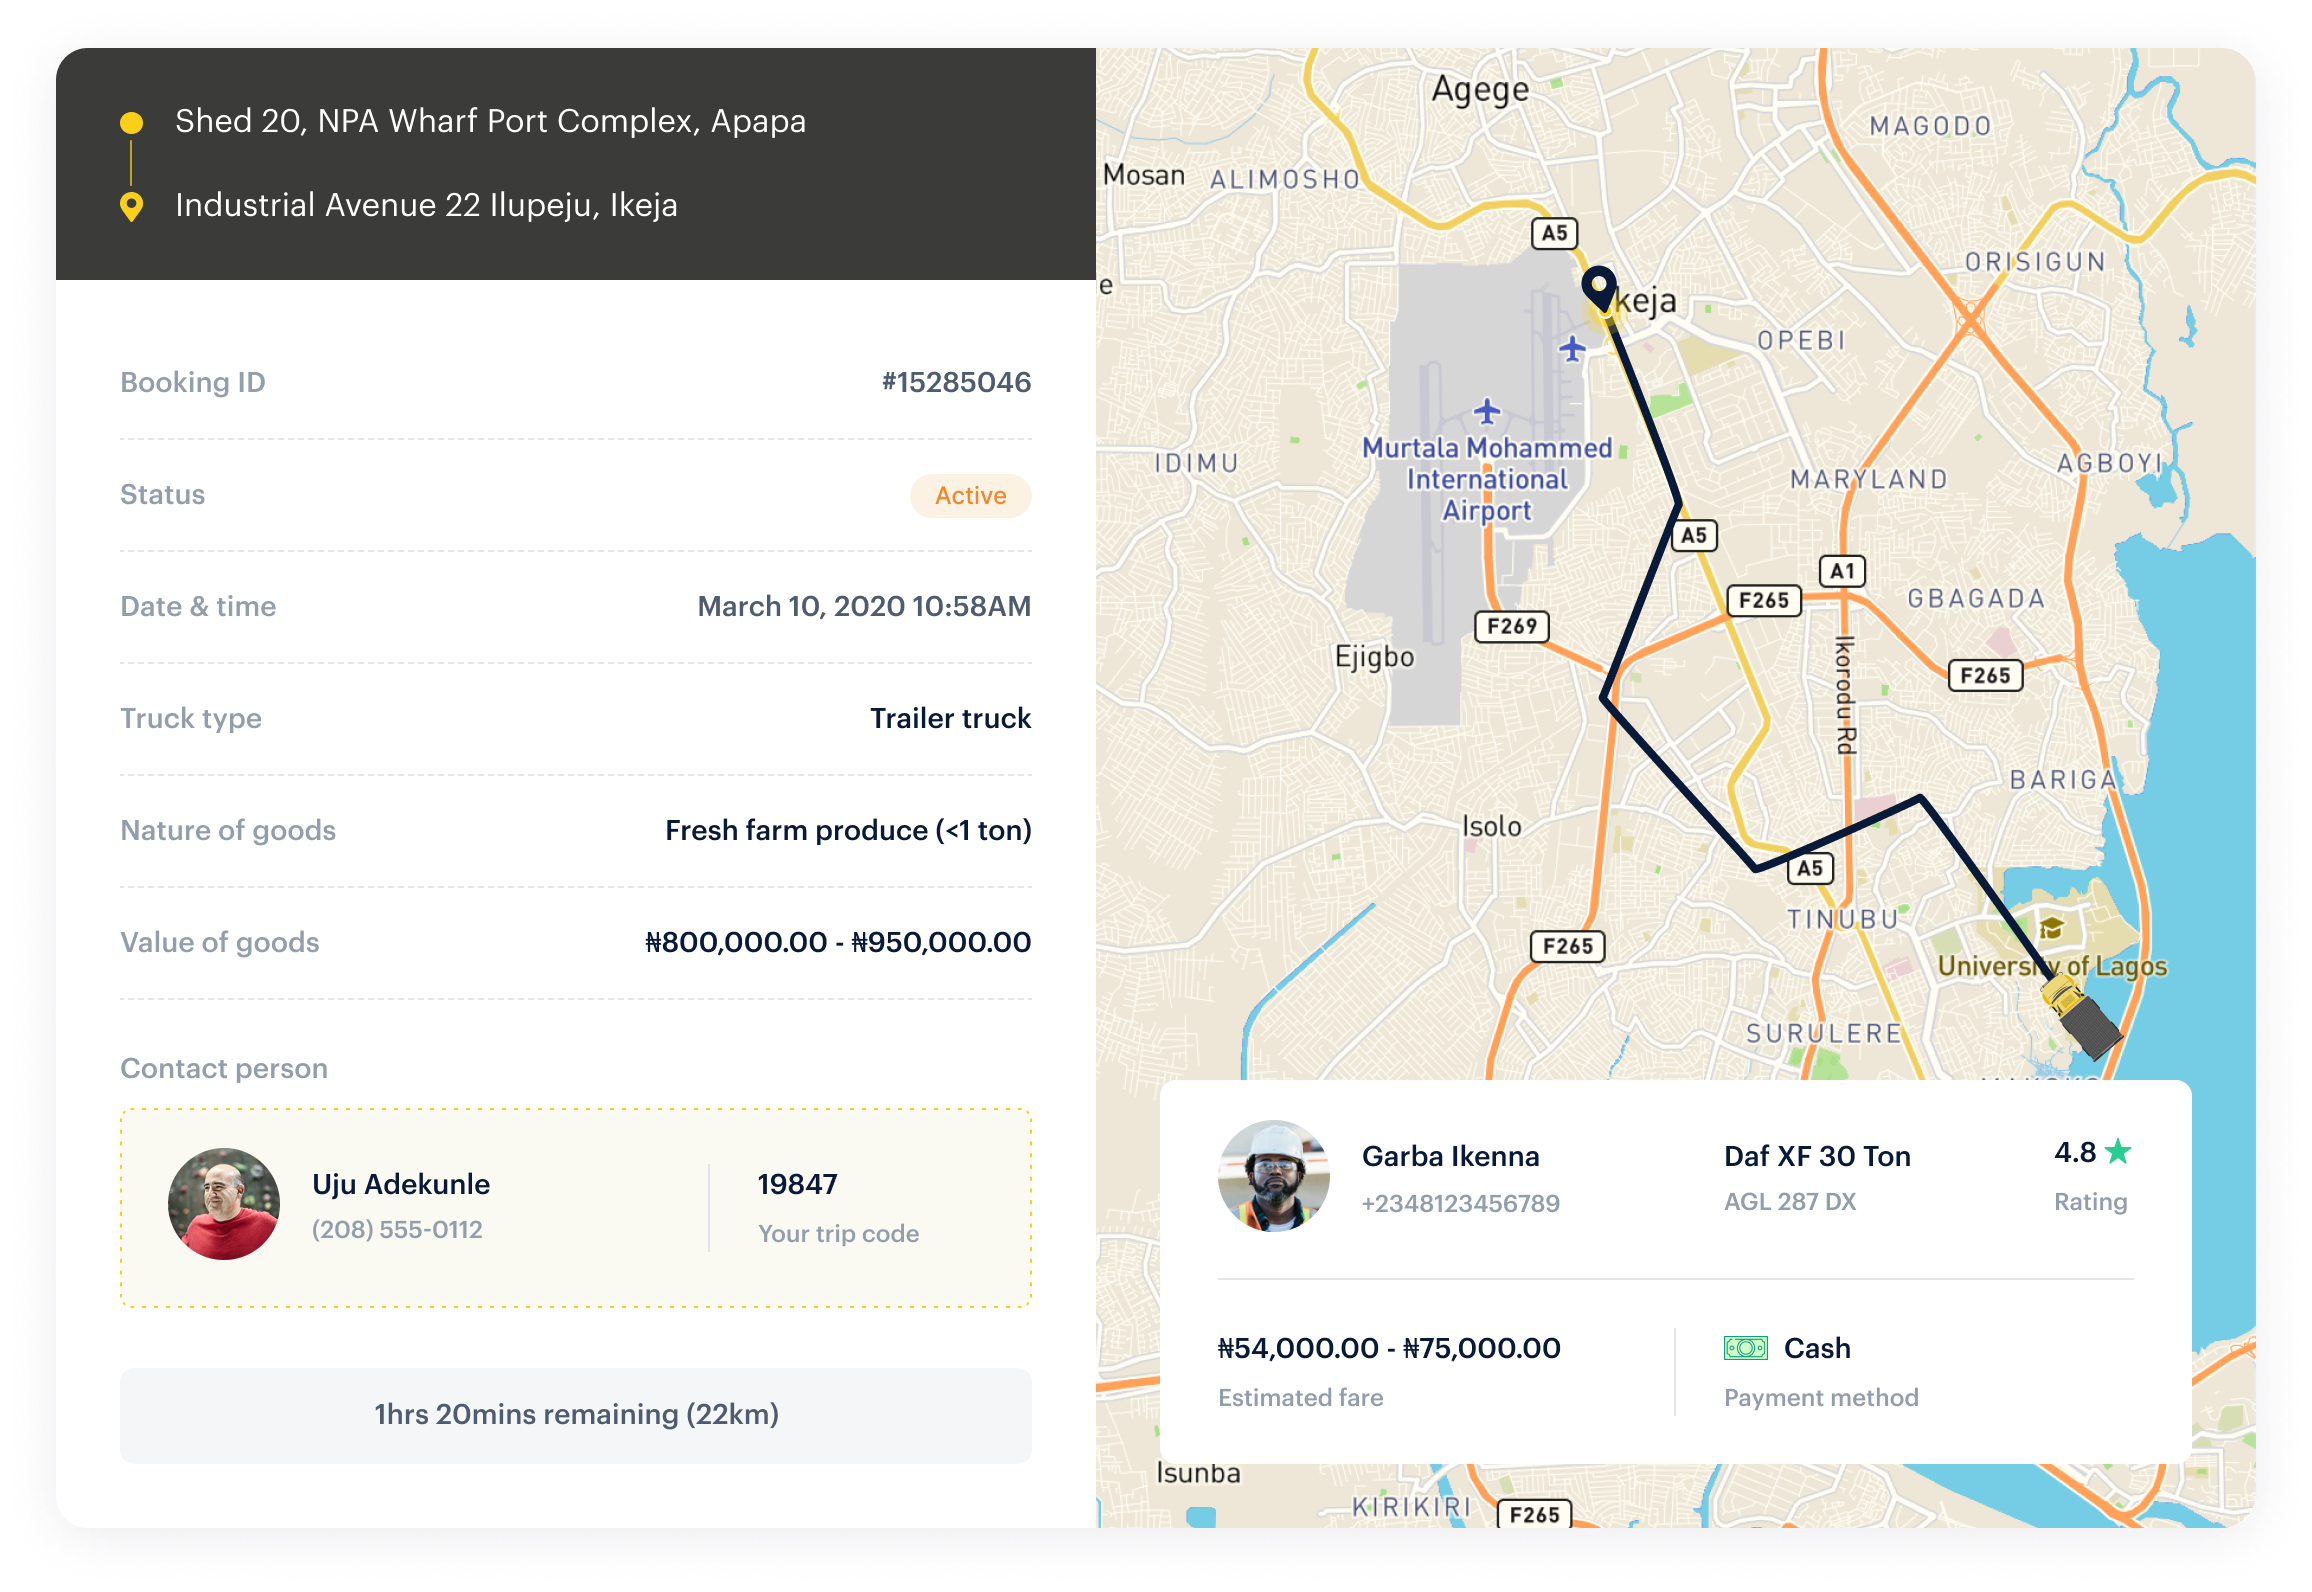Click Uju Adekunle's contact avatar

[x=224, y=1204]
